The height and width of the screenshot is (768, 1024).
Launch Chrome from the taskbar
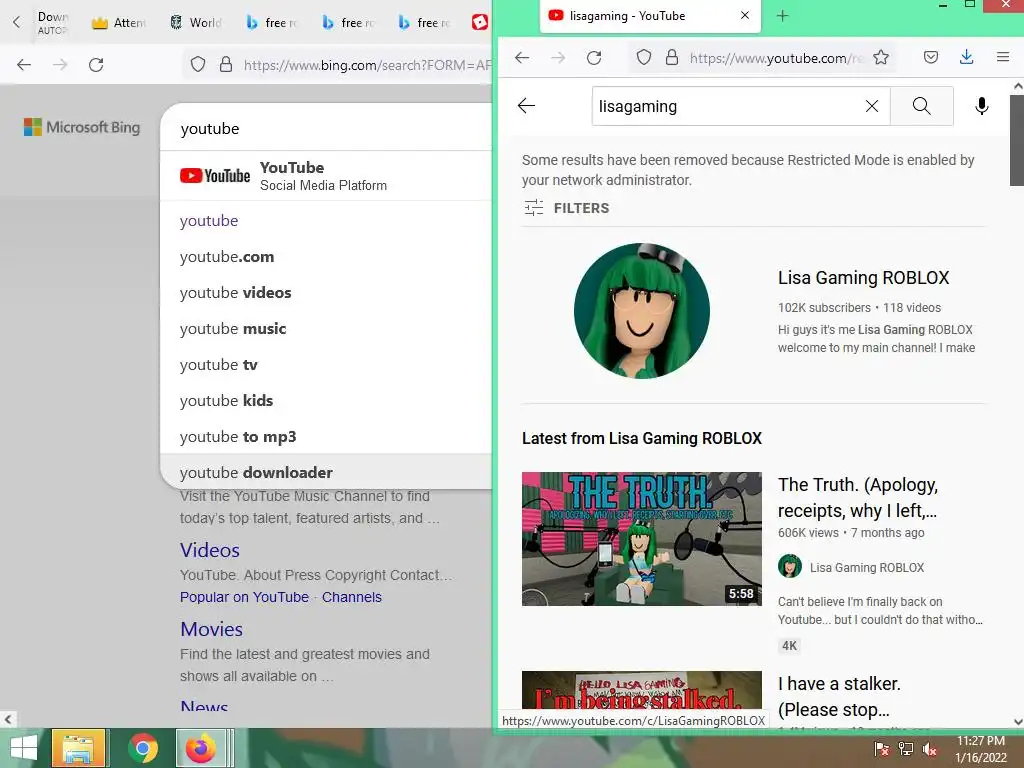click(143, 748)
